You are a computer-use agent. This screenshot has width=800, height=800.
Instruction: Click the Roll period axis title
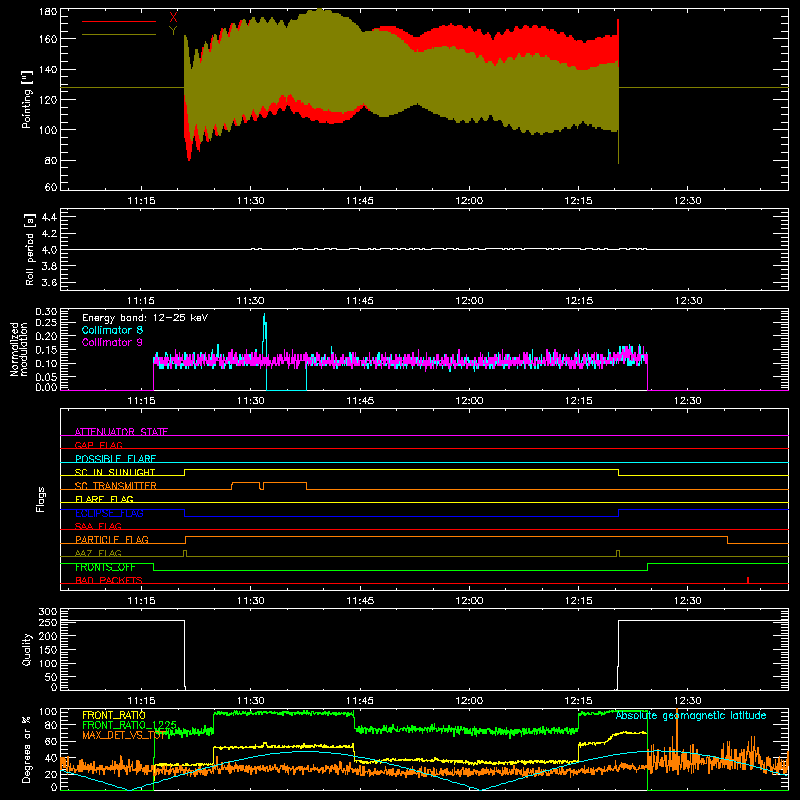29,249
